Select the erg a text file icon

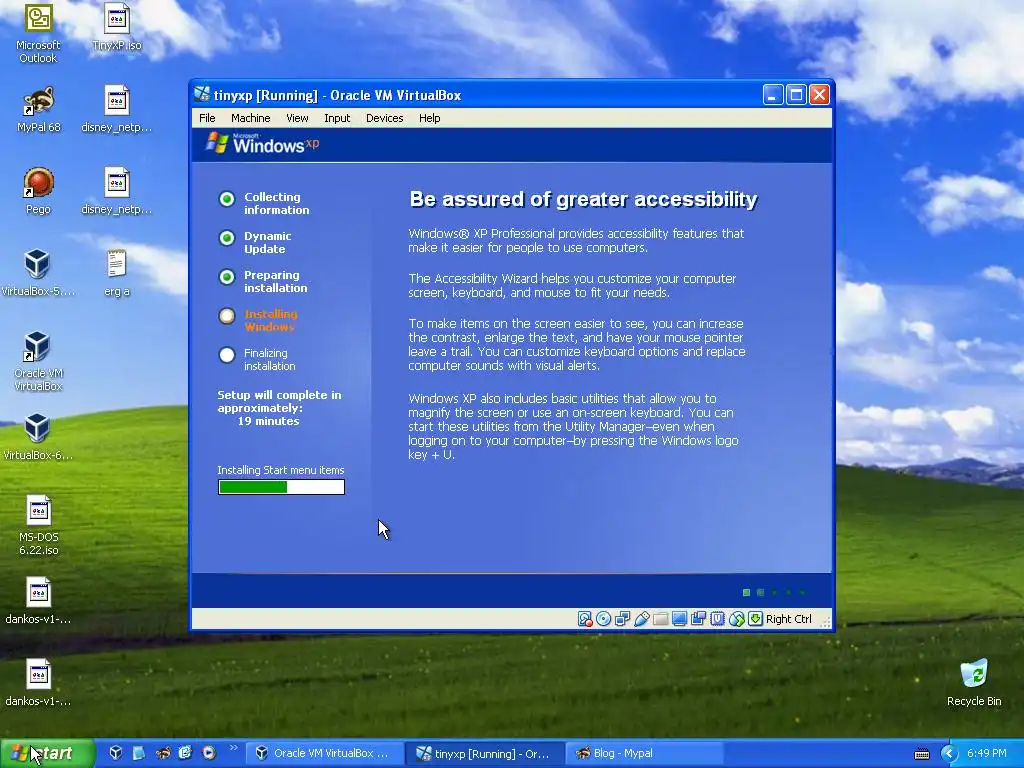[x=116, y=273]
